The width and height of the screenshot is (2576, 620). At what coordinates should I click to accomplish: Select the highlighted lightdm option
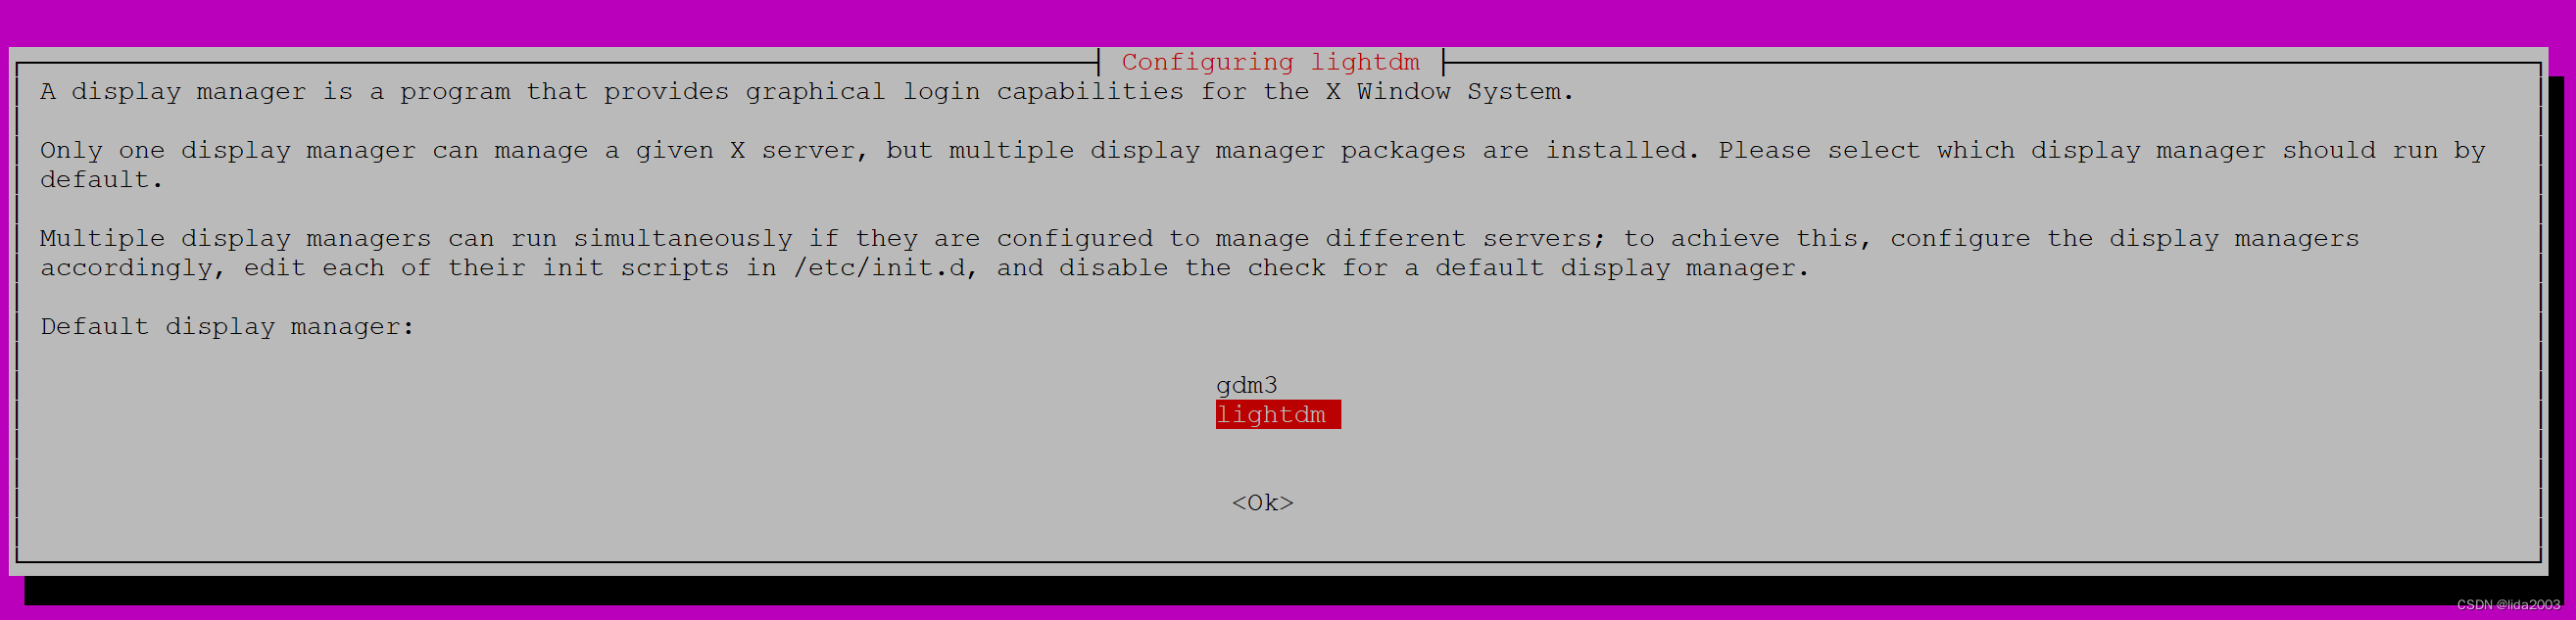(x=1278, y=414)
